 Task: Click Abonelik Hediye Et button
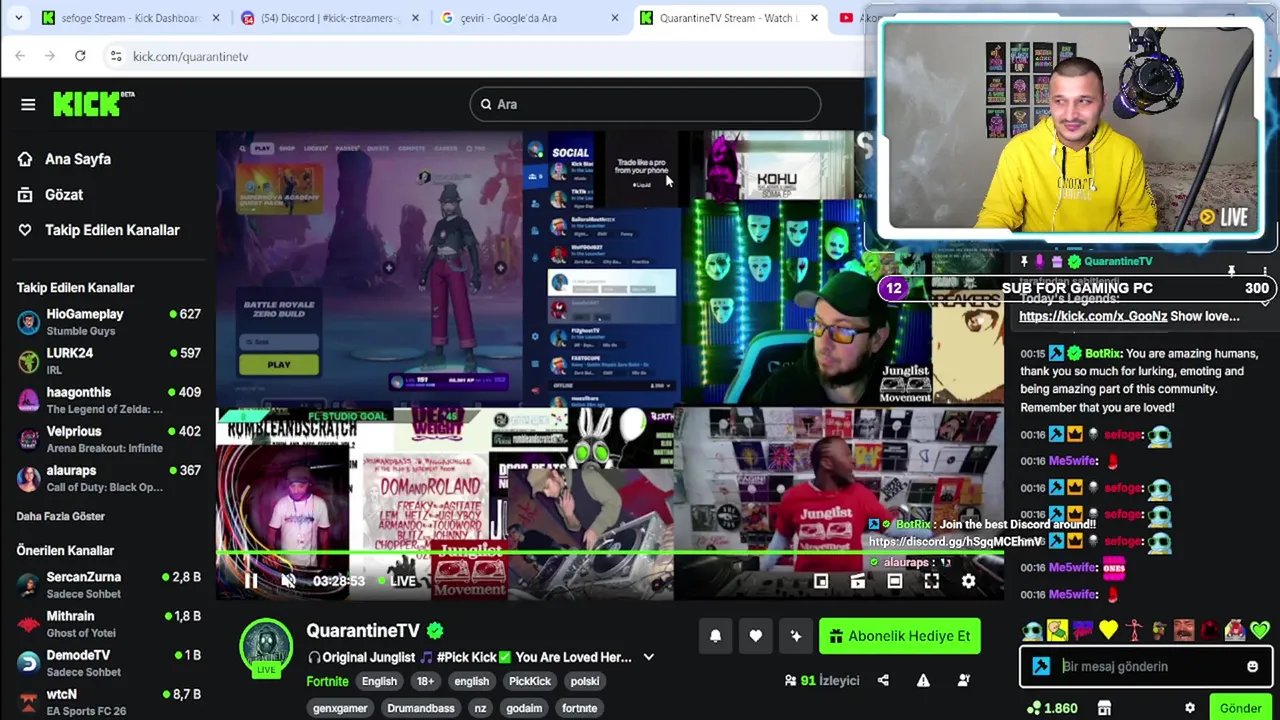click(x=900, y=636)
